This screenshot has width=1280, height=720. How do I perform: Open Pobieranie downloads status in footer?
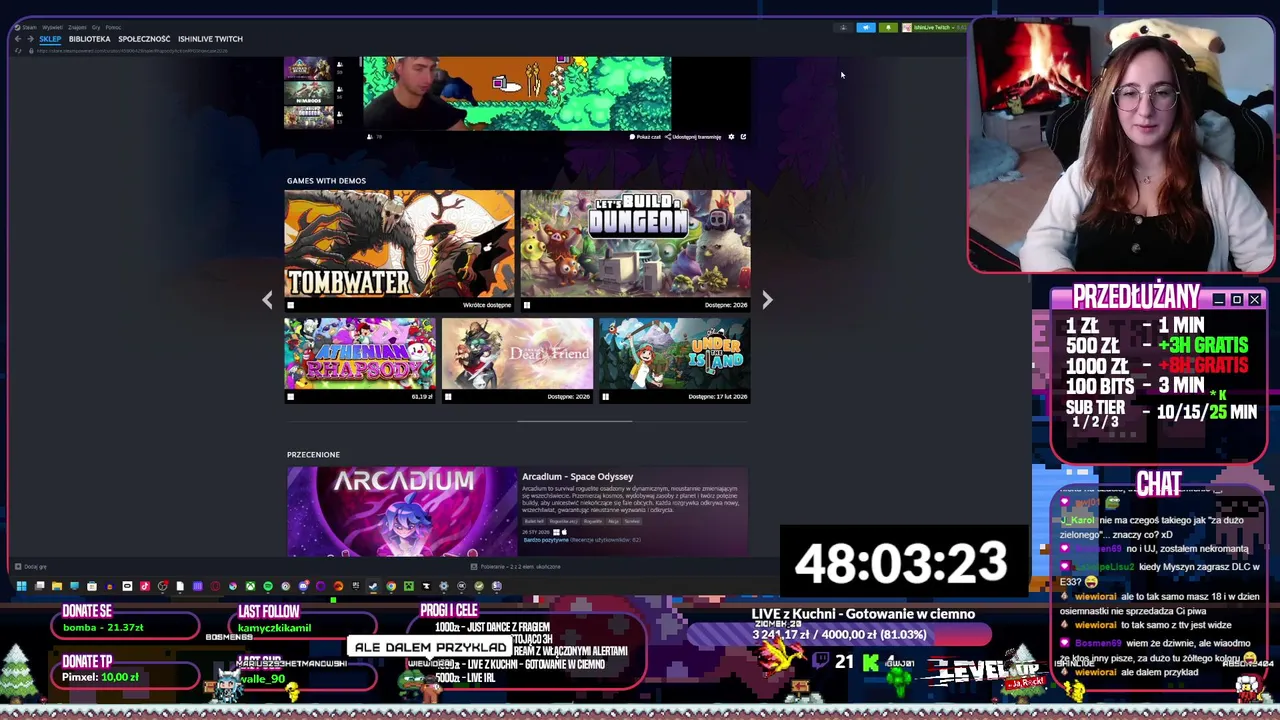pos(517,567)
